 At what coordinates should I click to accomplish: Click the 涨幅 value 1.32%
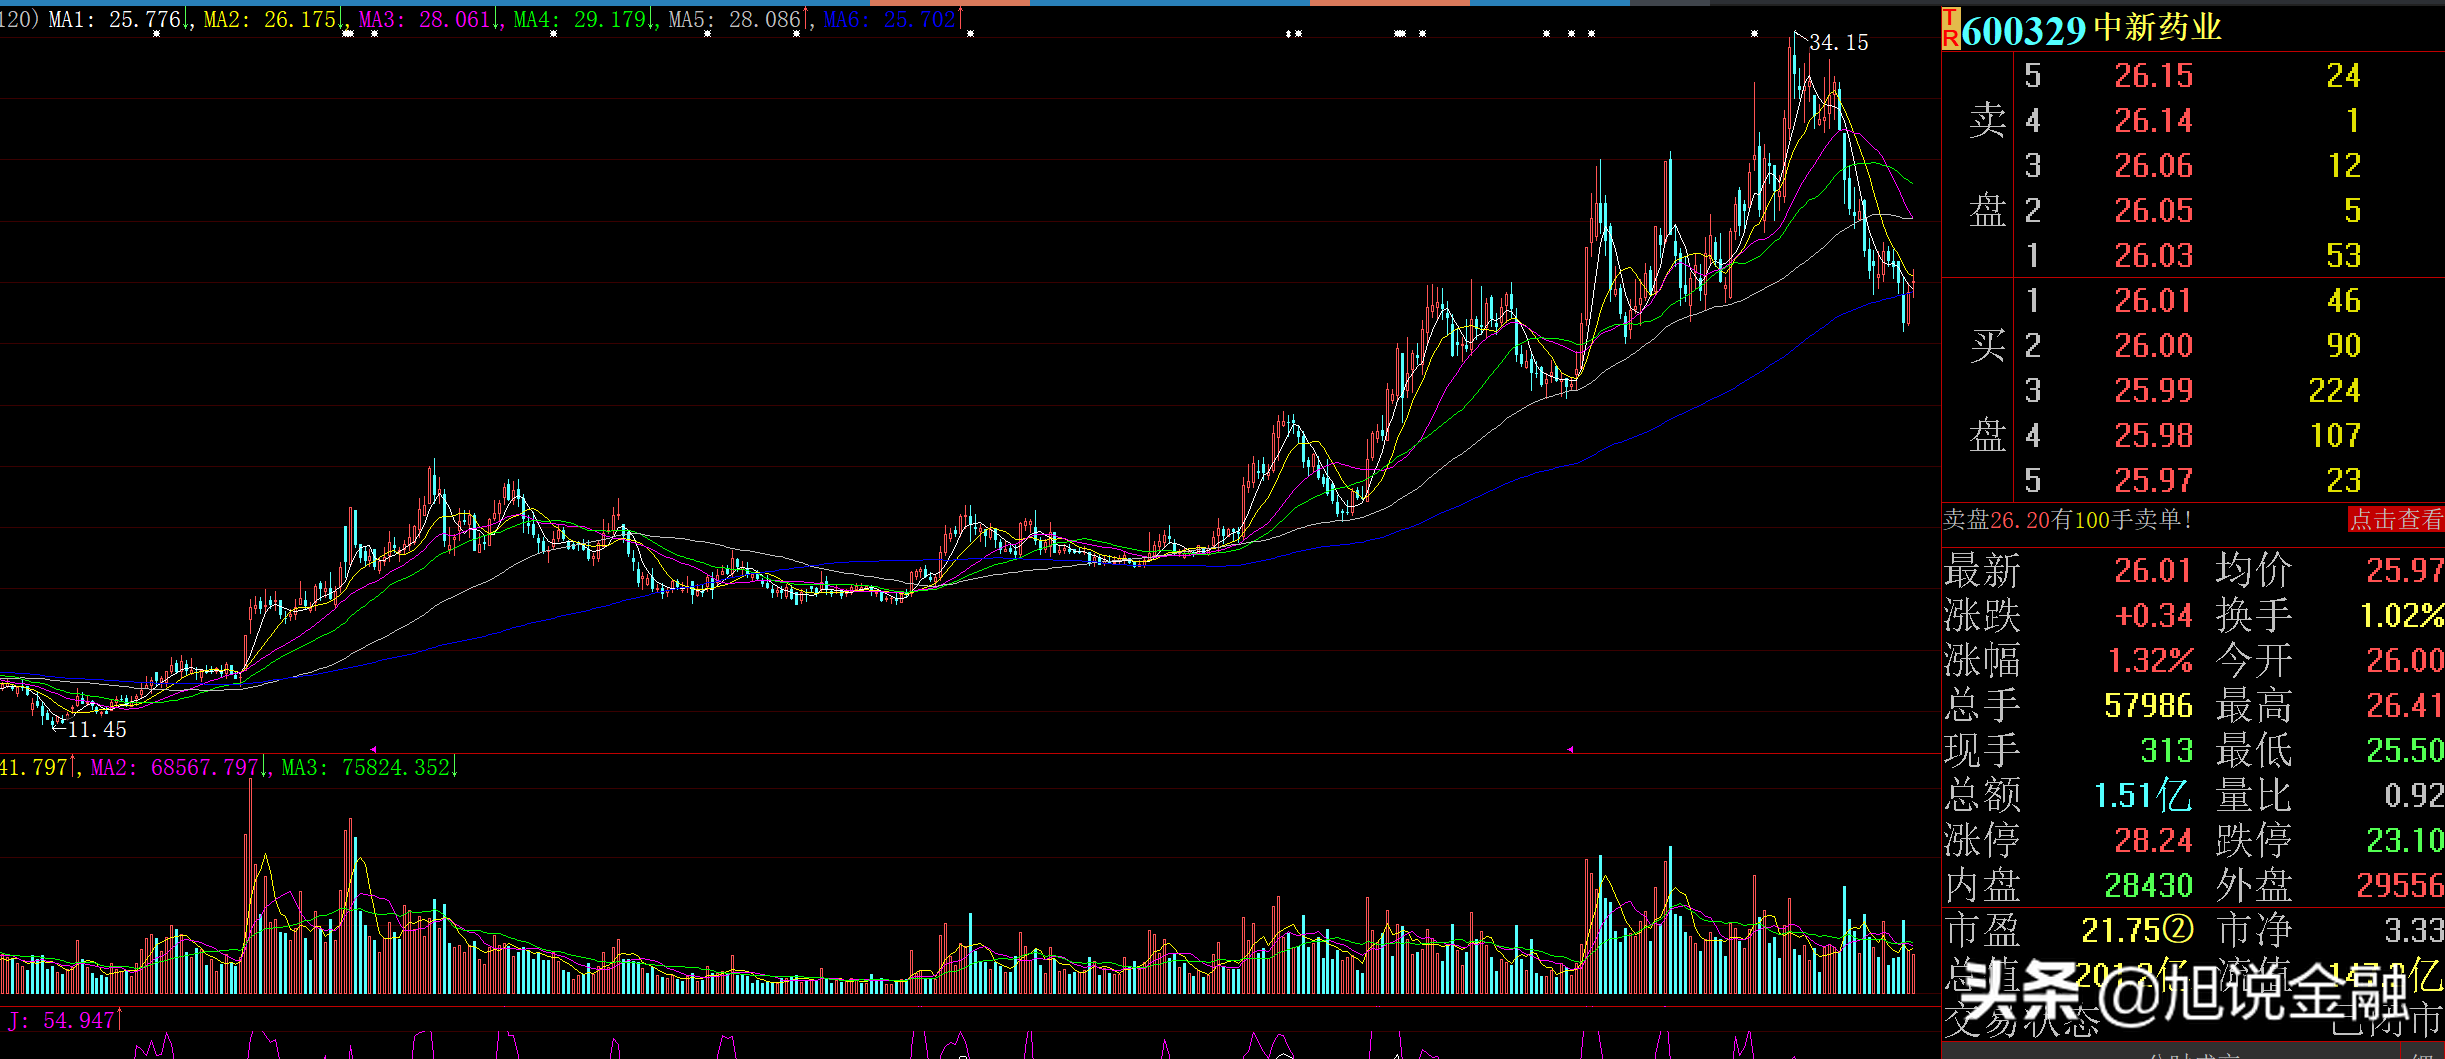click(x=2150, y=661)
